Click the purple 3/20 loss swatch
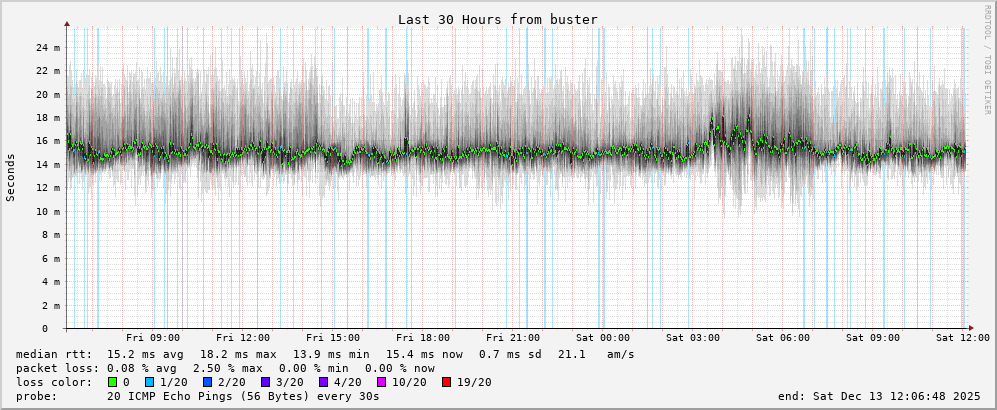The height and width of the screenshot is (410, 997). pos(266,382)
